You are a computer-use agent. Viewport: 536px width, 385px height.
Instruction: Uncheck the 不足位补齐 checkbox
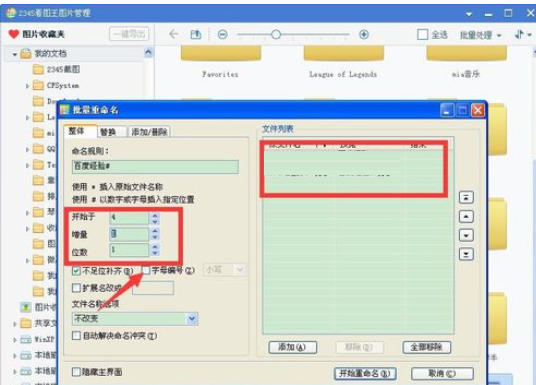pyautogui.click(x=76, y=271)
